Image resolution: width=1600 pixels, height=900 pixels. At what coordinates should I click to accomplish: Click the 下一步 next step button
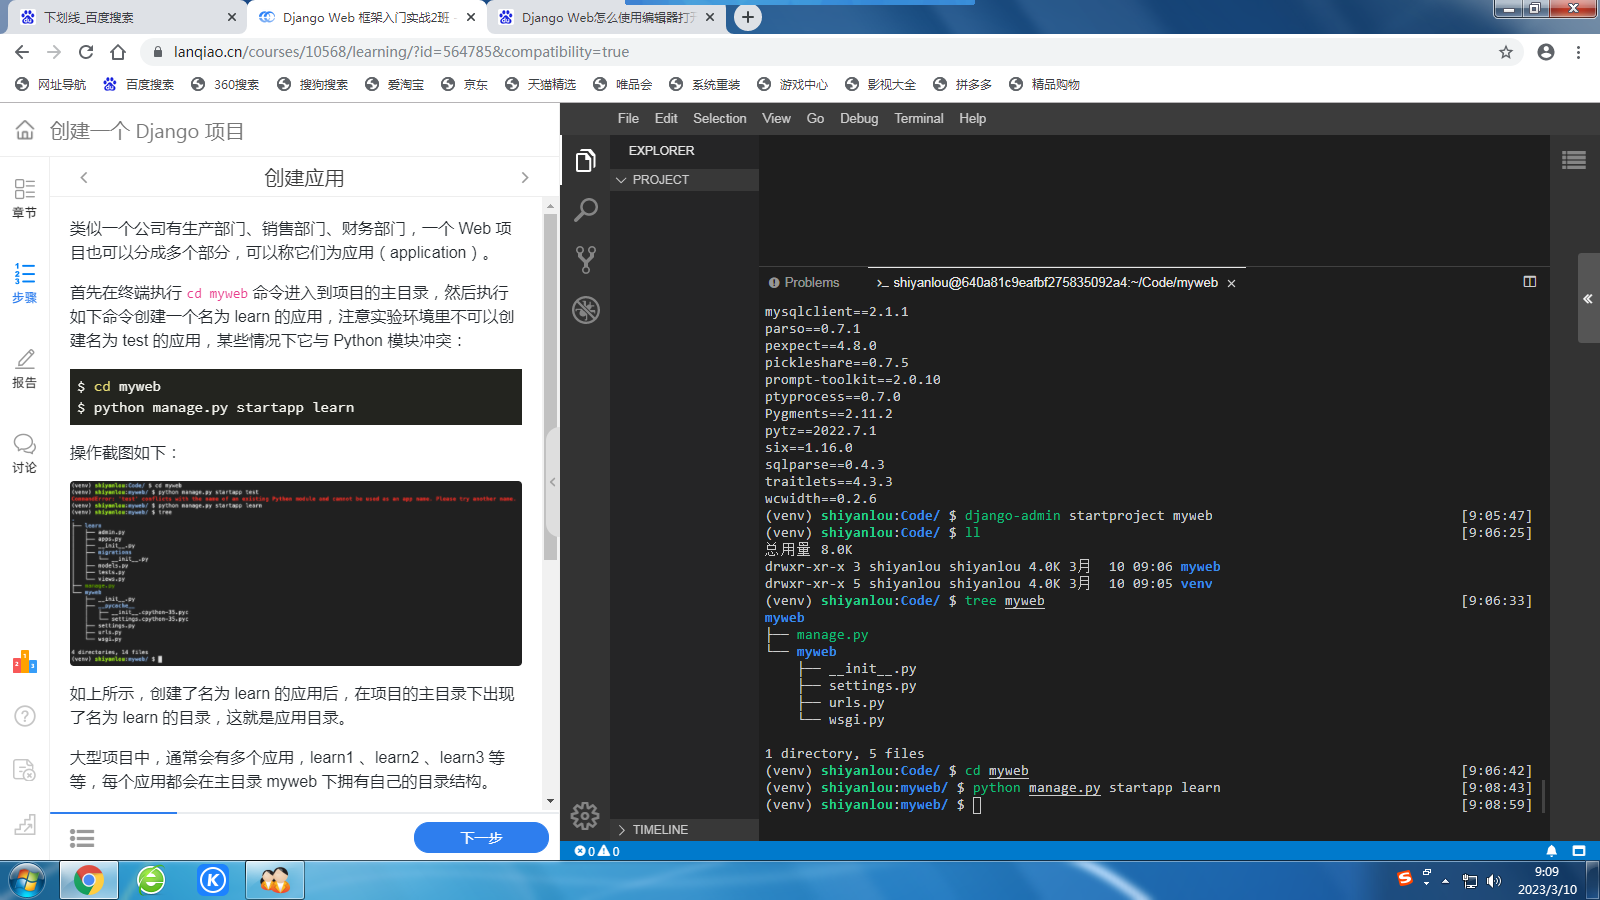(481, 838)
